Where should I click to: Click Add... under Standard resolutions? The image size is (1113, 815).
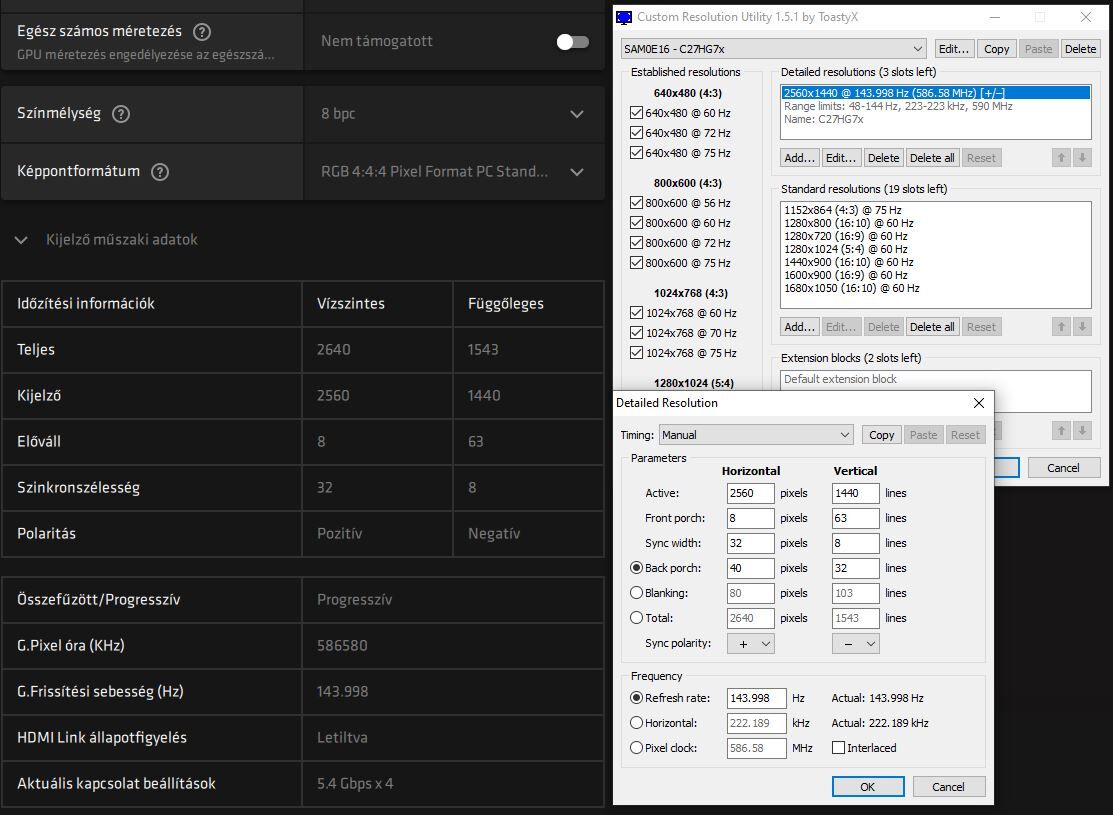799,327
